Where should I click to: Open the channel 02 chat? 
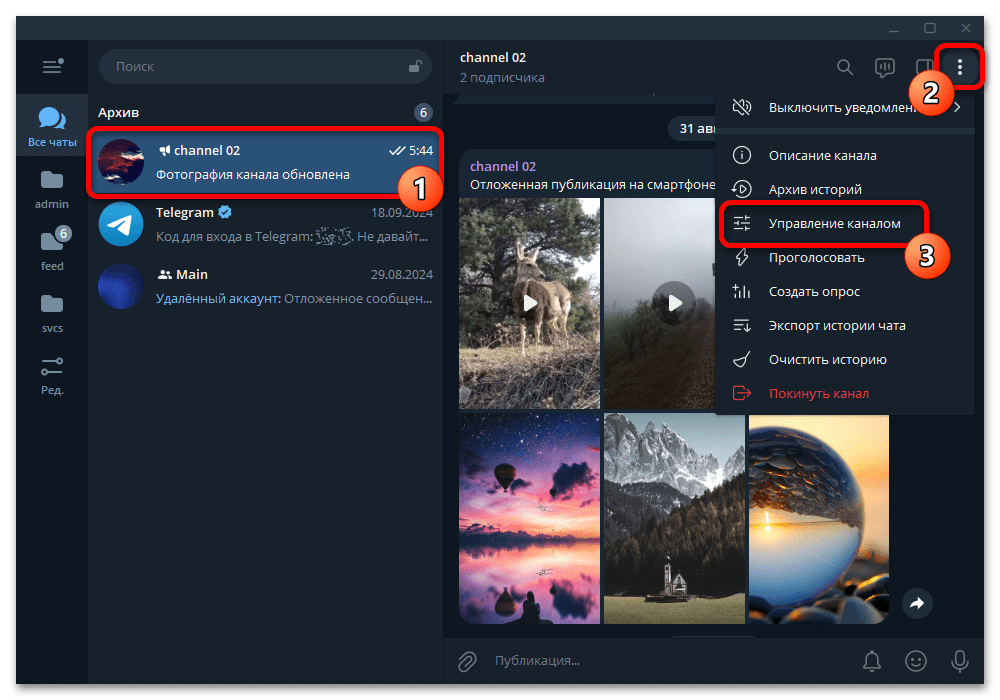tap(265, 162)
